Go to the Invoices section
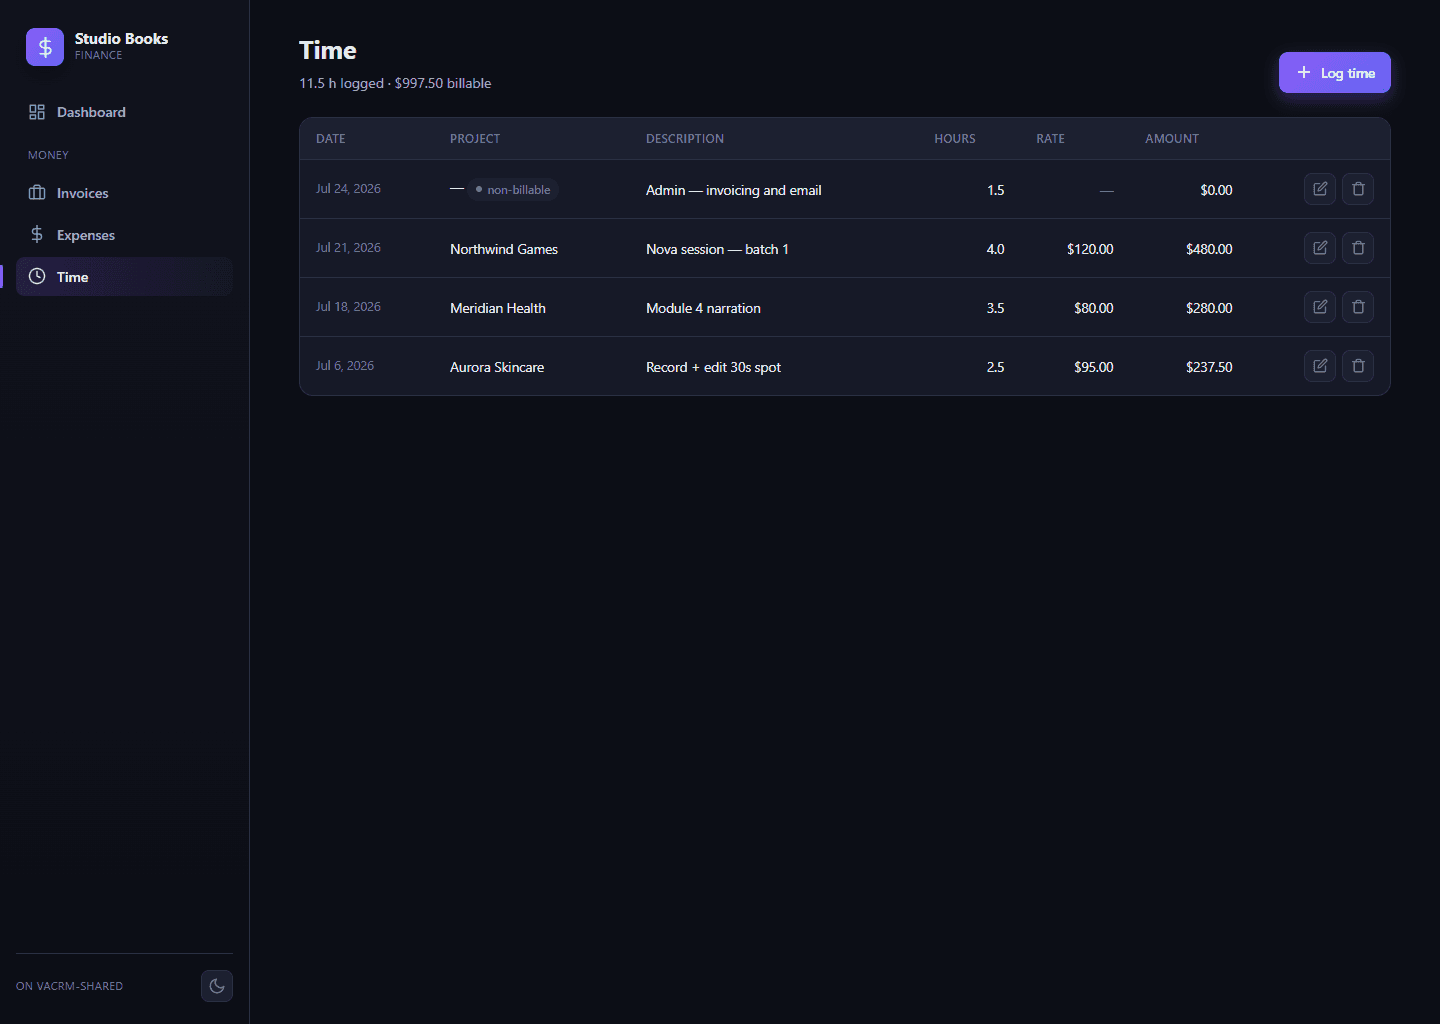 [124, 193]
